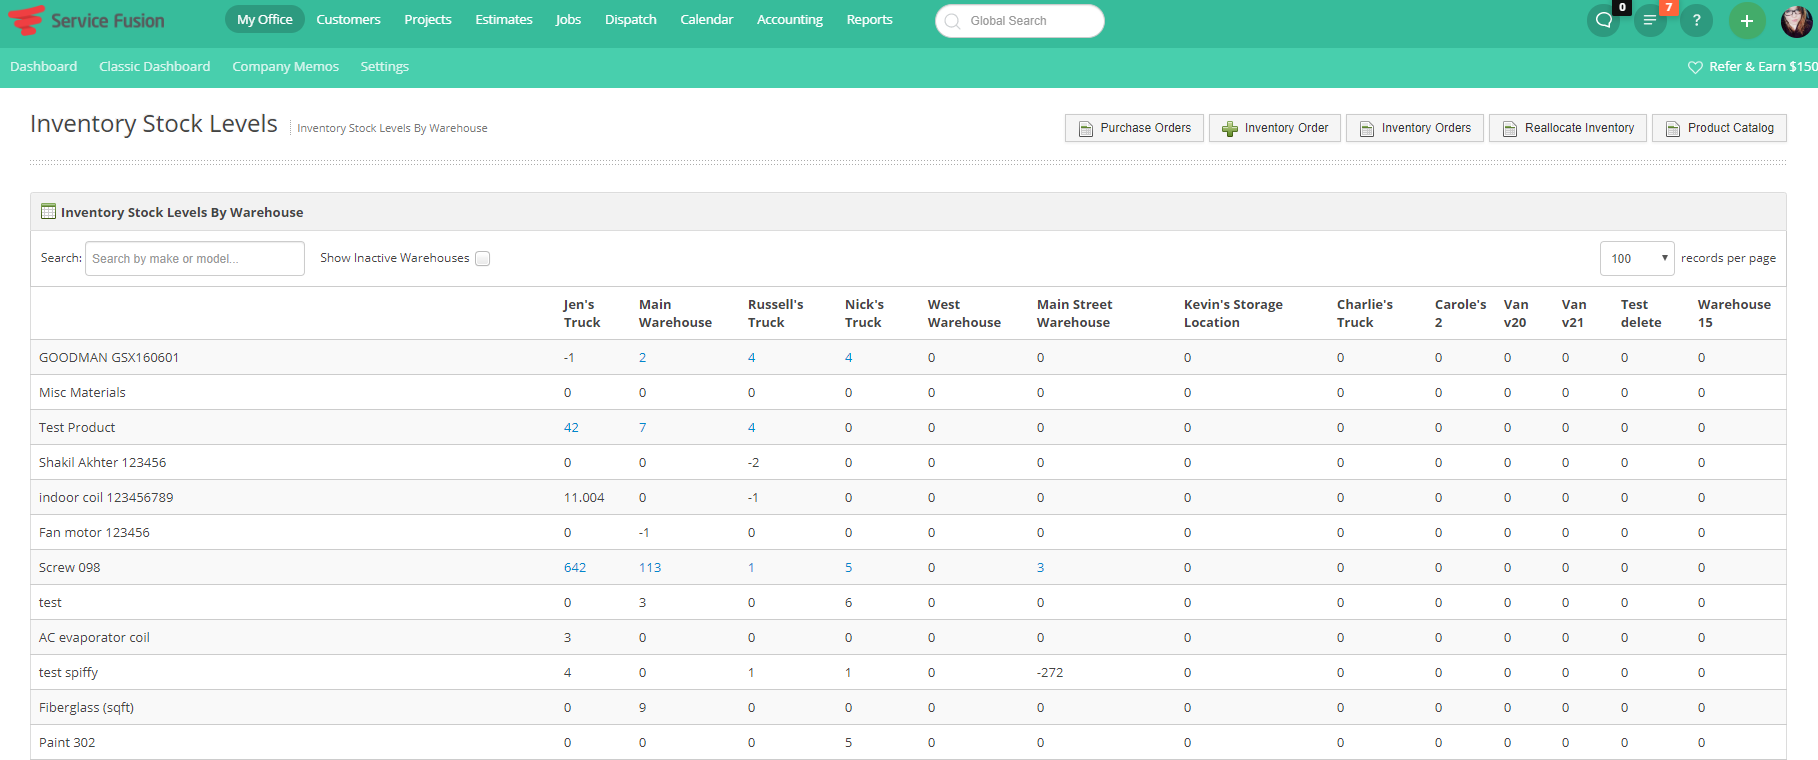Open the Settings sub-menu
This screenshot has height=760, width=1818.
385,66
